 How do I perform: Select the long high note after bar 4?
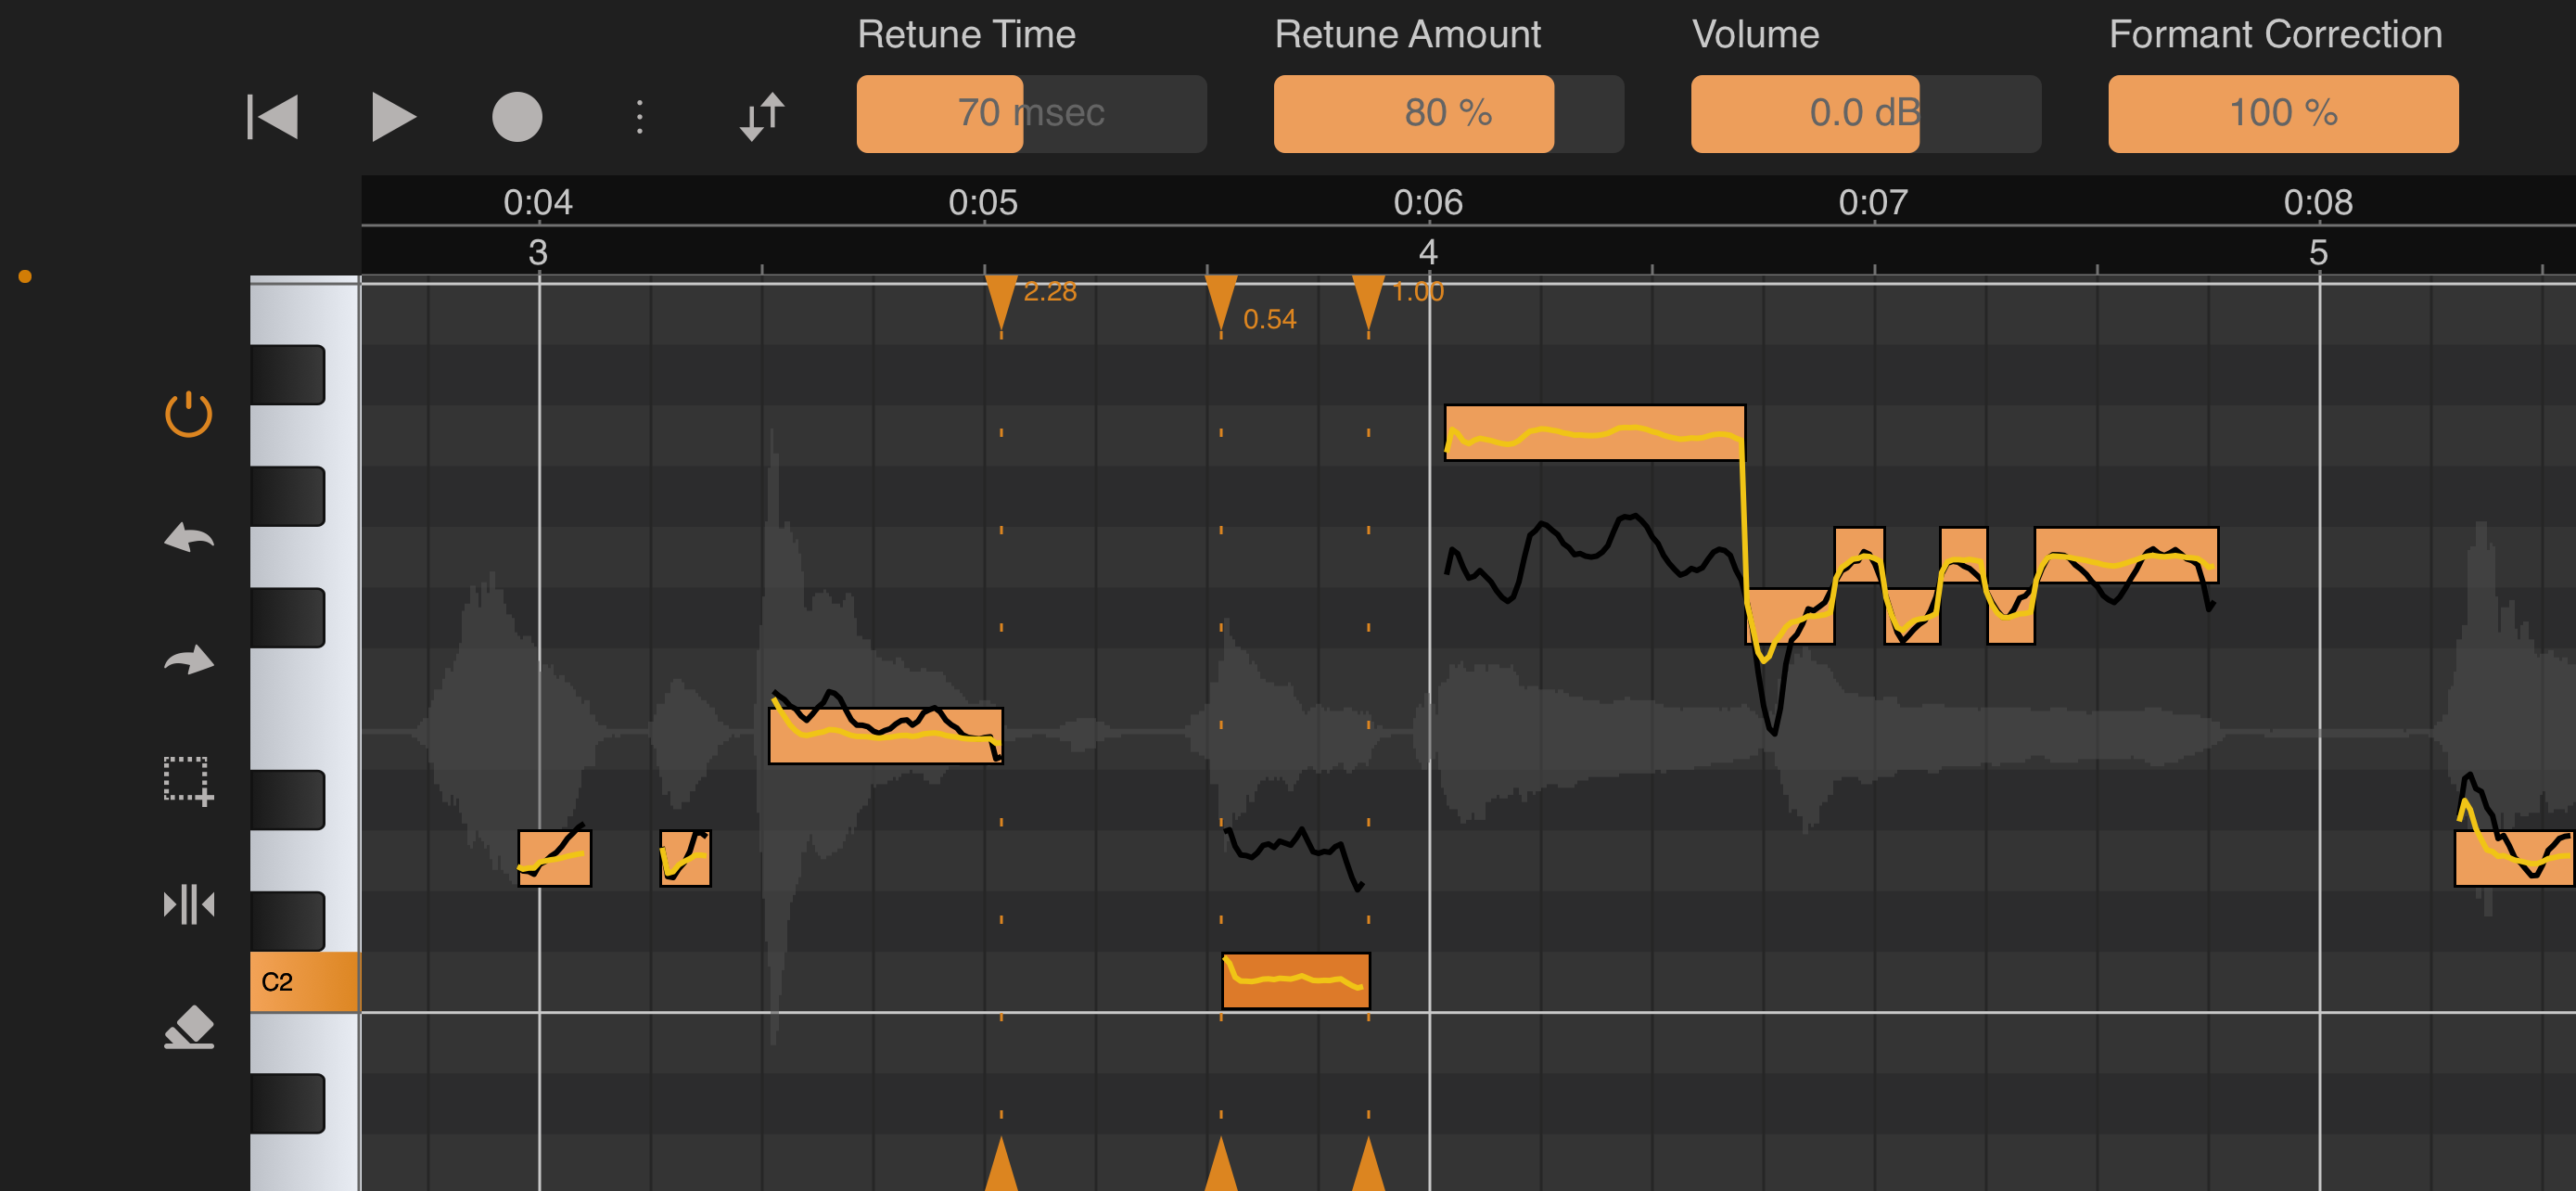[1594, 432]
